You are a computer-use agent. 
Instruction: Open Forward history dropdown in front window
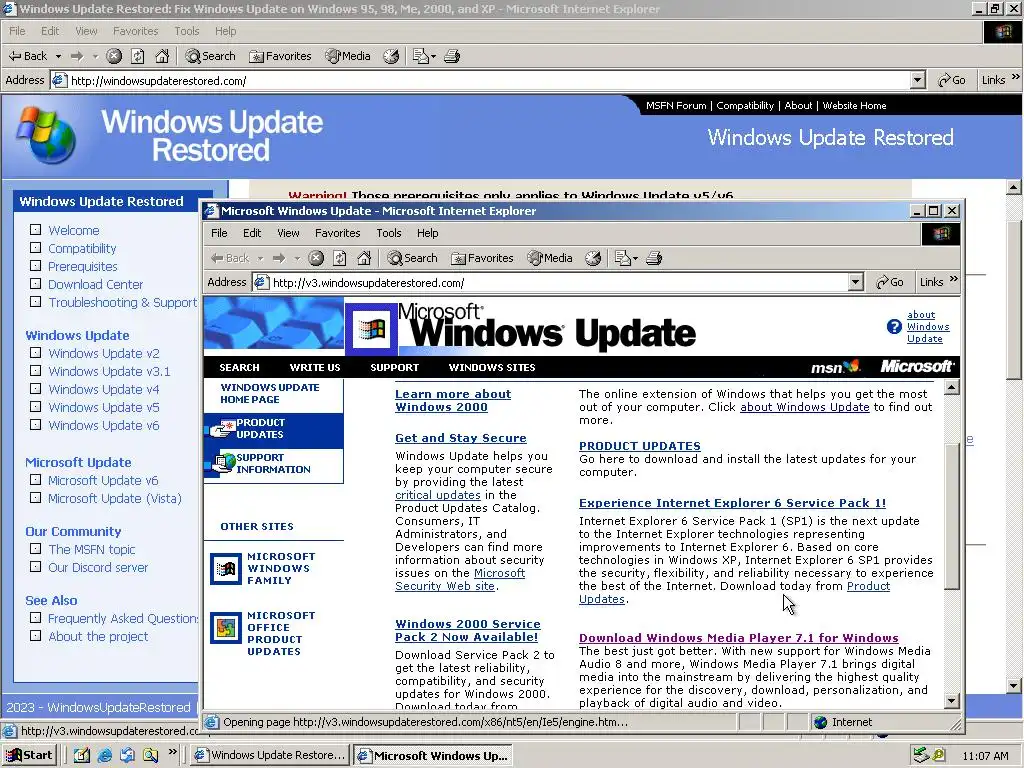coord(297,258)
